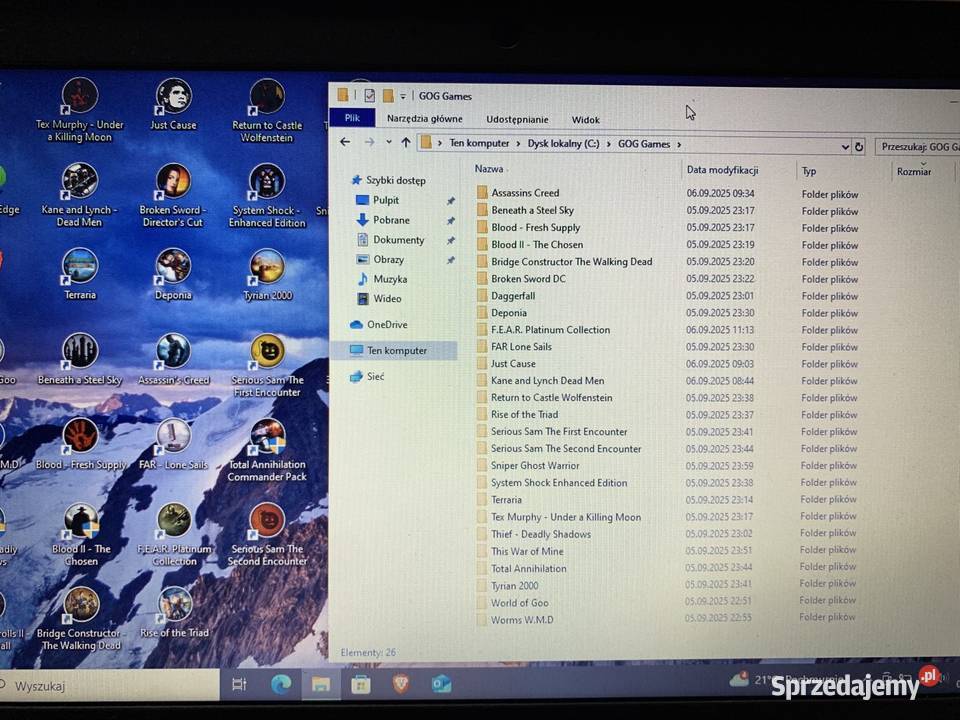Select the Assassin's Creed desktop shortcut
The height and width of the screenshot is (720, 960).
click(174, 359)
